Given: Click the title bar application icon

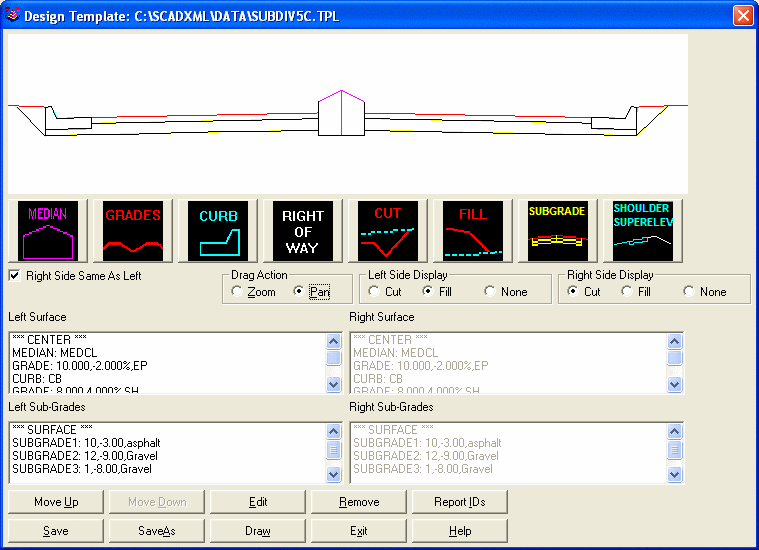Looking at the screenshot, I should pyautogui.click(x=12, y=15).
